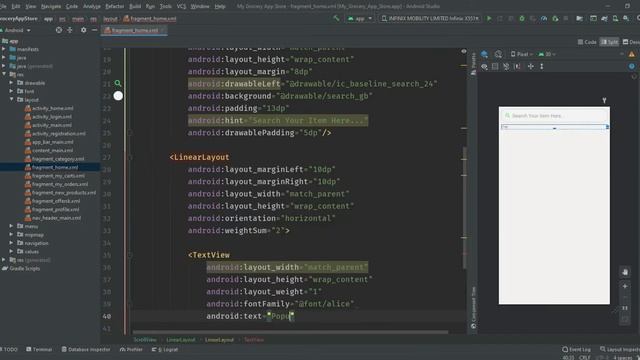Screen dimensions: 640x360
Task: Collapse the layout folder
Action: tap(11, 100)
